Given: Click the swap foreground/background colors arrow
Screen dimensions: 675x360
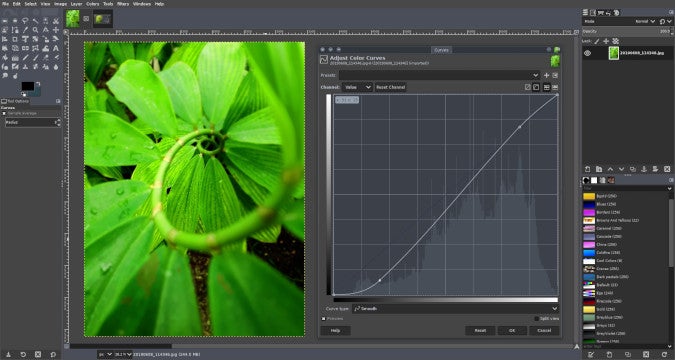Looking at the screenshot, I should pos(39,83).
